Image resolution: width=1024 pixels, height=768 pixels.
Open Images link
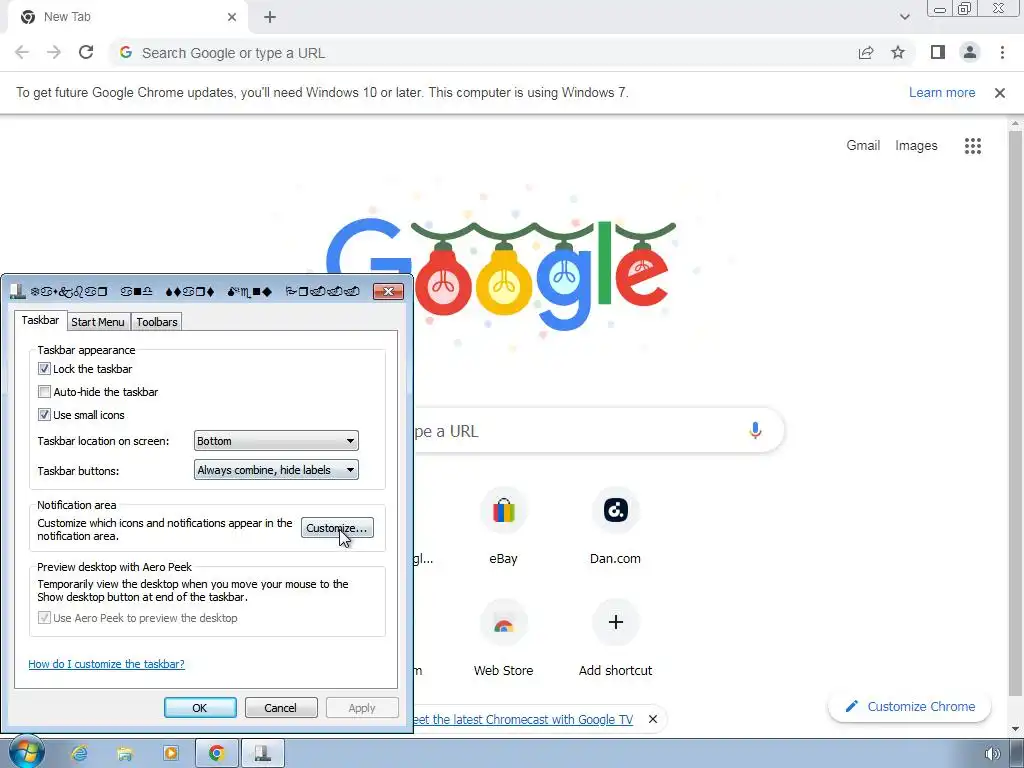pos(916,146)
